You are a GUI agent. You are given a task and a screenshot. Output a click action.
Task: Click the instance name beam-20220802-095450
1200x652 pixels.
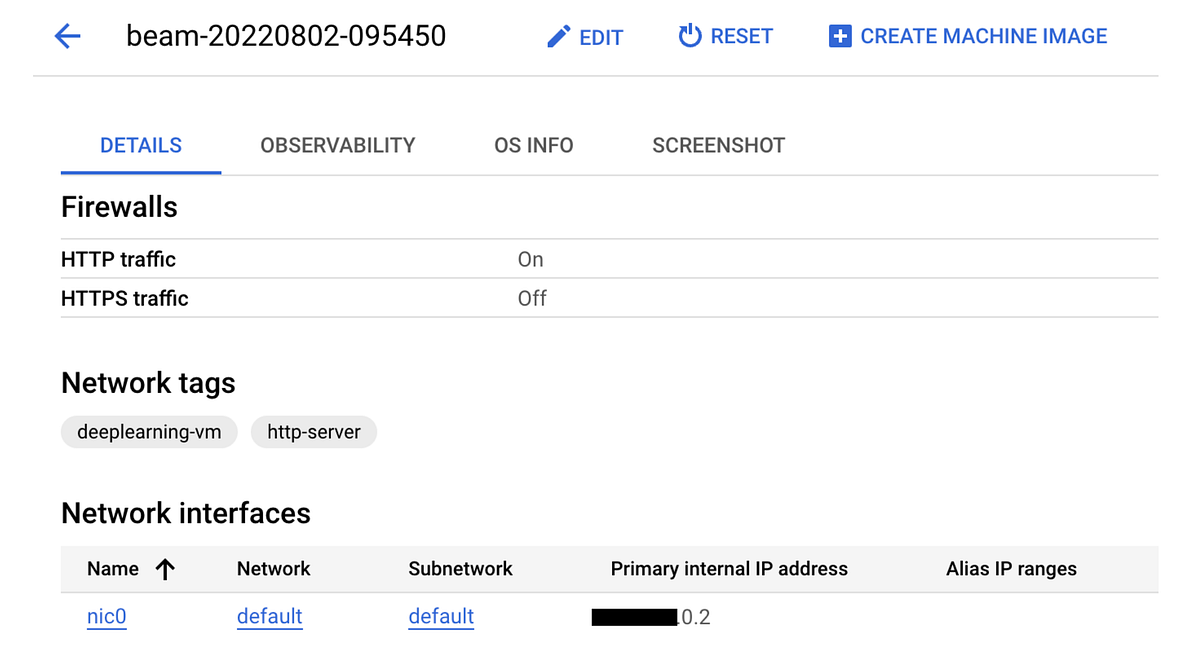point(284,36)
